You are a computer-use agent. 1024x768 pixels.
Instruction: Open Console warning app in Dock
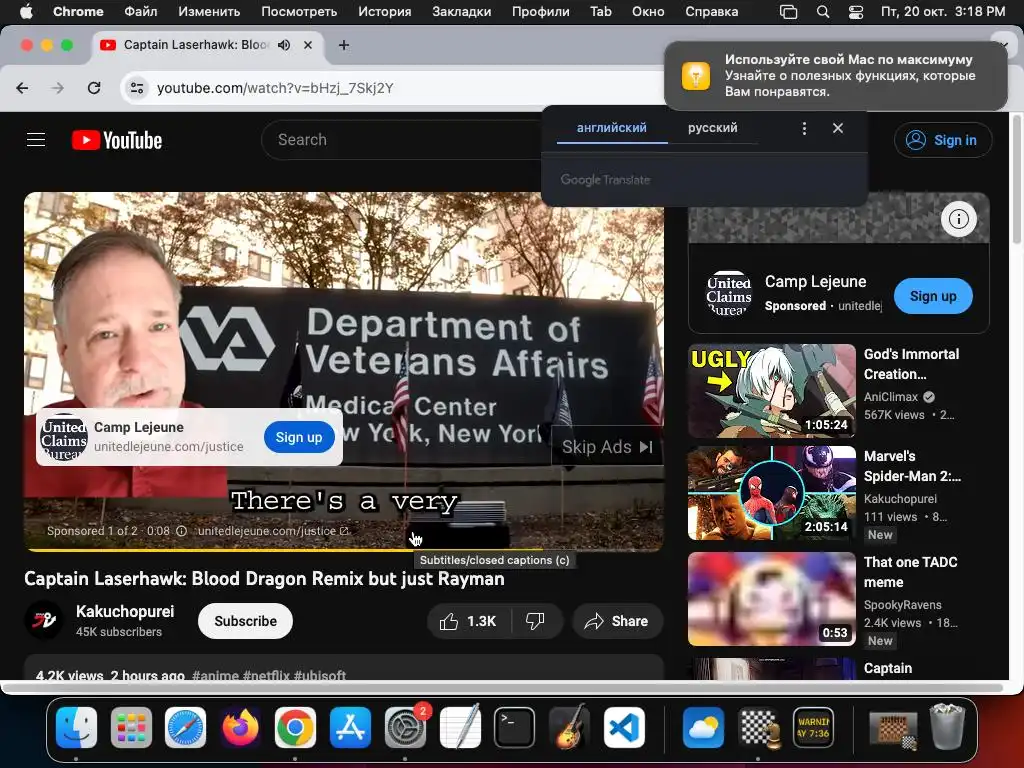pos(813,727)
